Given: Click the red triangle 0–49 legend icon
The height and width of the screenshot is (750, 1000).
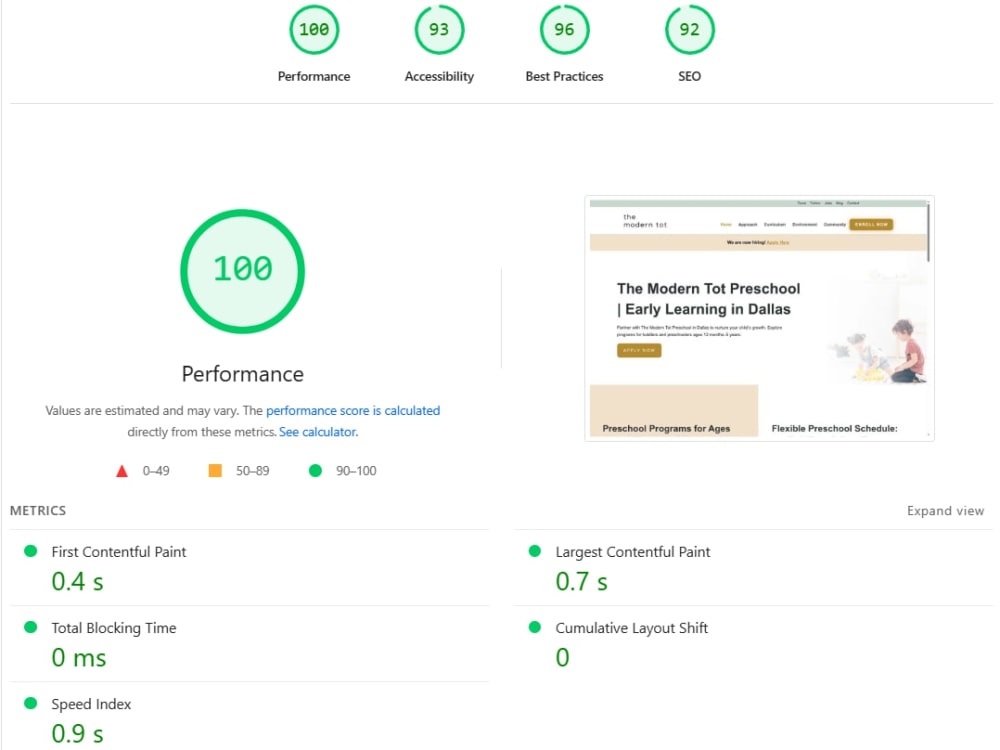Looking at the screenshot, I should pyautogui.click(x=122, y=471).
